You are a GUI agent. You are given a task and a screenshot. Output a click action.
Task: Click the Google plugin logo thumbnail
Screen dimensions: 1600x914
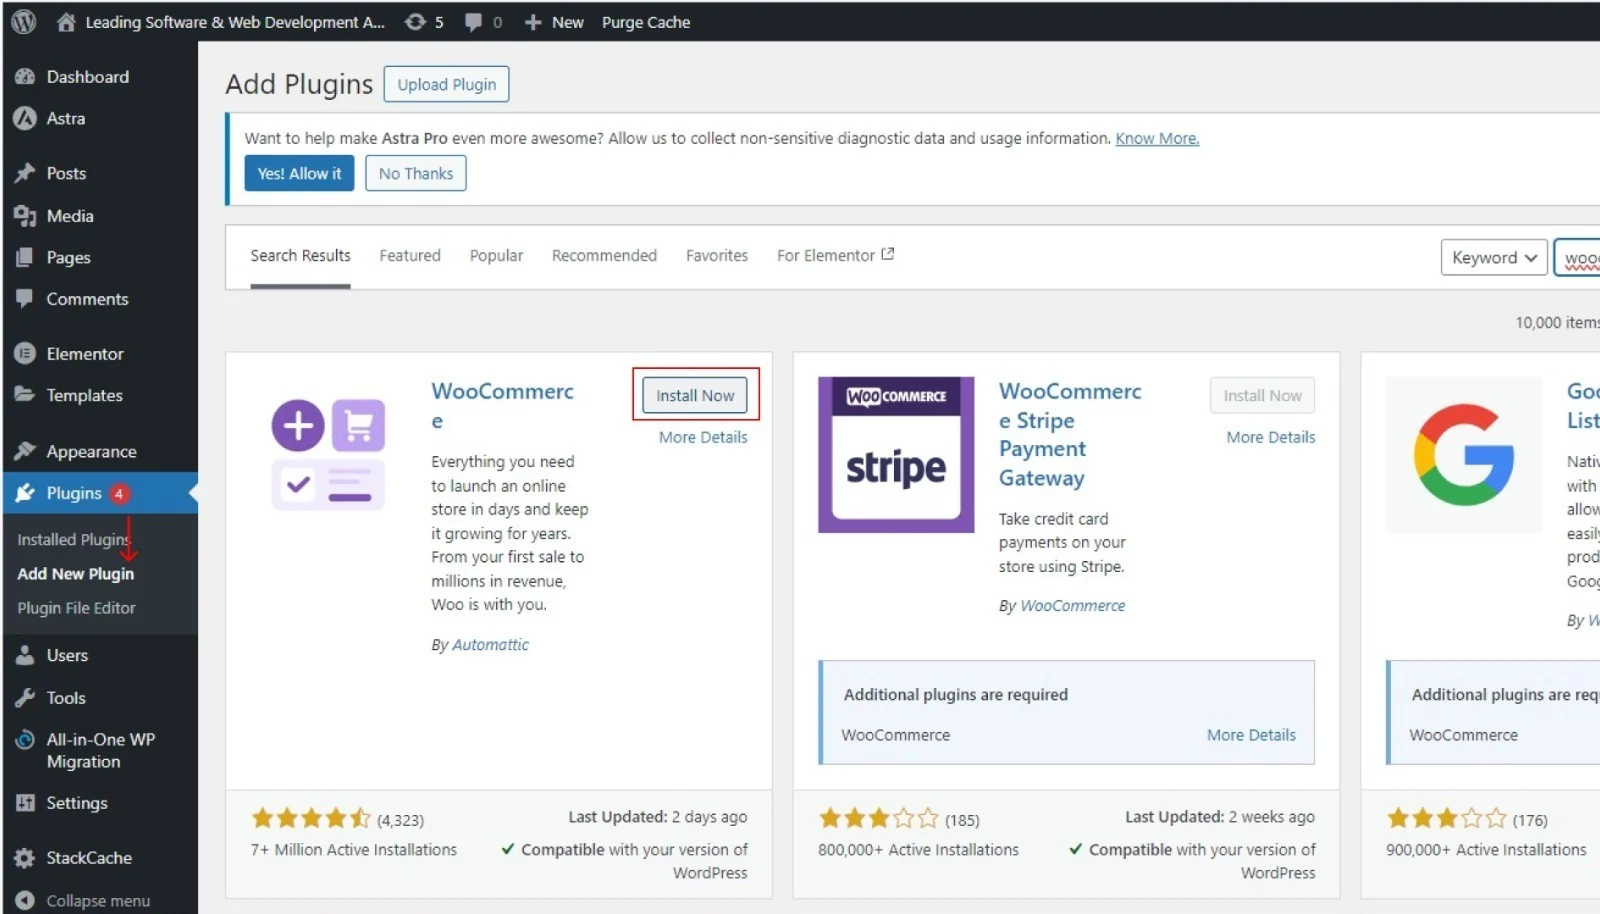point(1464,454)
